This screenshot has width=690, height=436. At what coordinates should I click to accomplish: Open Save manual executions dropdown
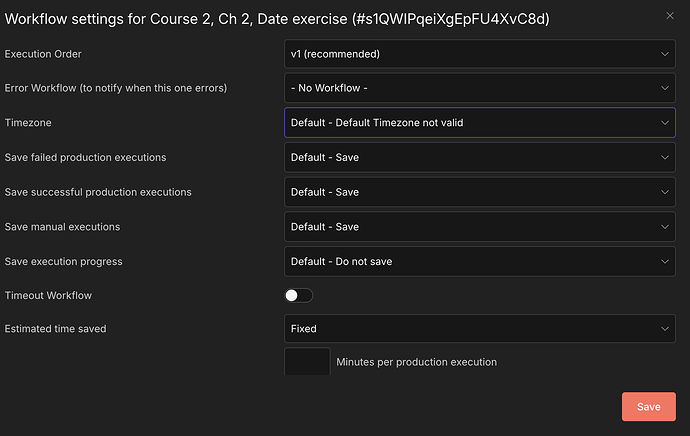[470, 227]
